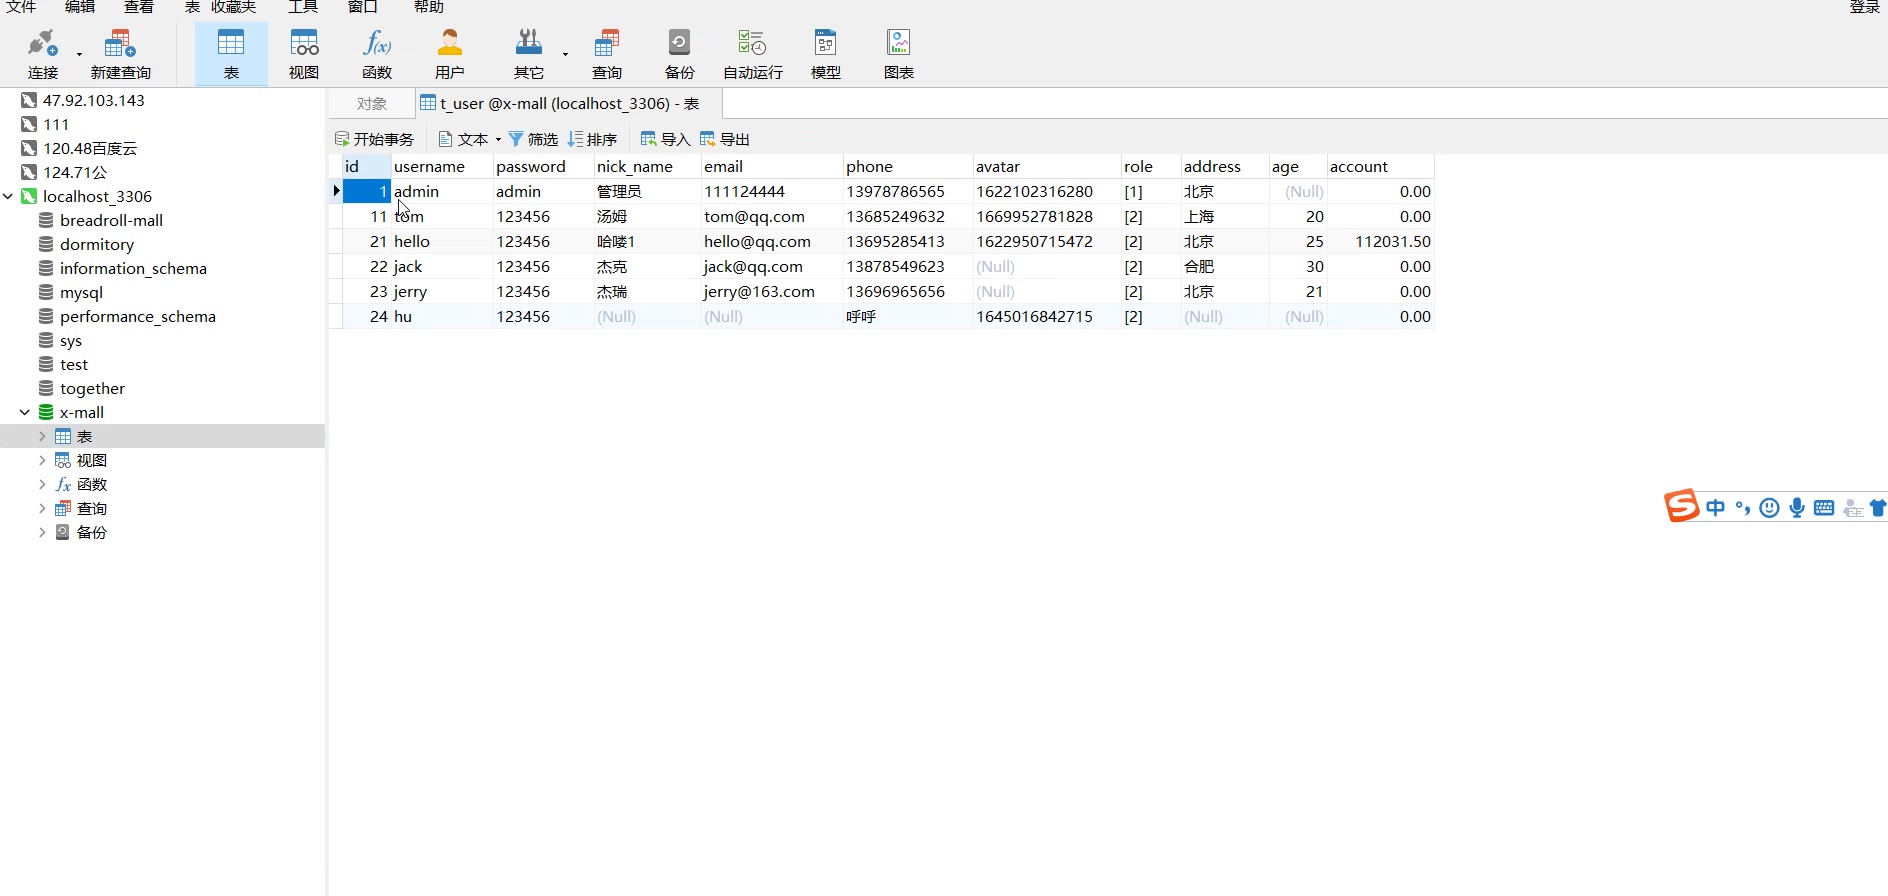1888x896 pixels.
Task: Click the Sogou input method microphone icon
Action: coord(1797,508)
